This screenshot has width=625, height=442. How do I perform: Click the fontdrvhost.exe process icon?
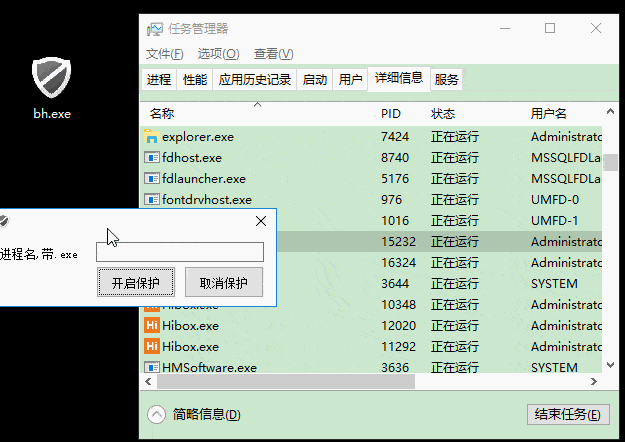click(152, 199)
